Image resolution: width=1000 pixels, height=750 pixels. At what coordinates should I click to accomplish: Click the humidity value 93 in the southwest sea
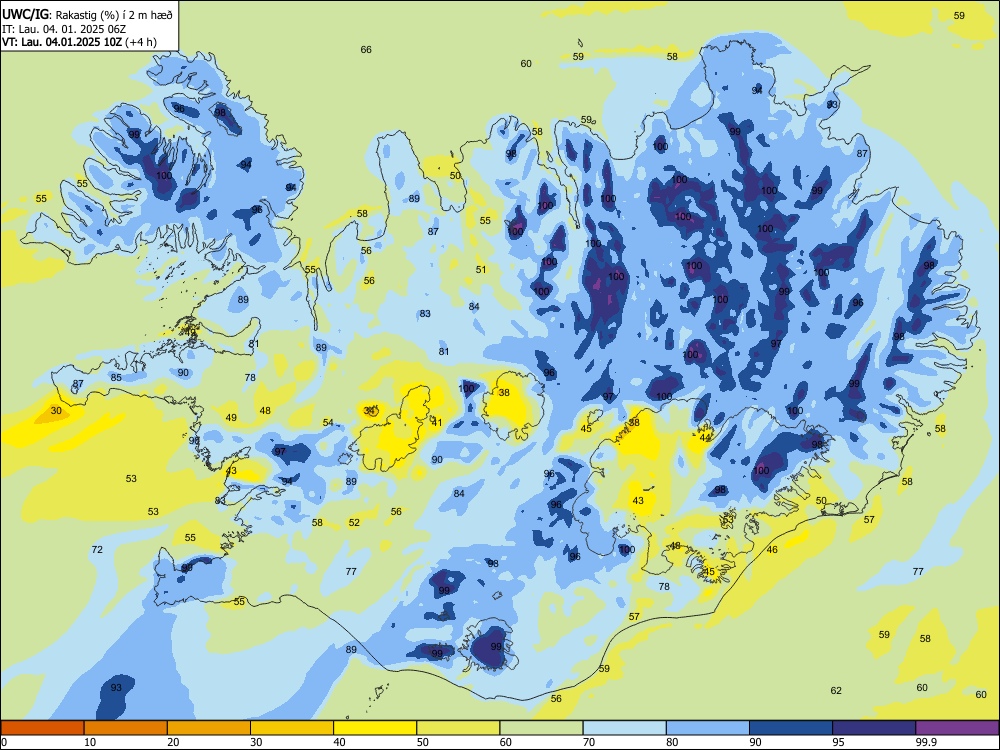pos(116,688)
